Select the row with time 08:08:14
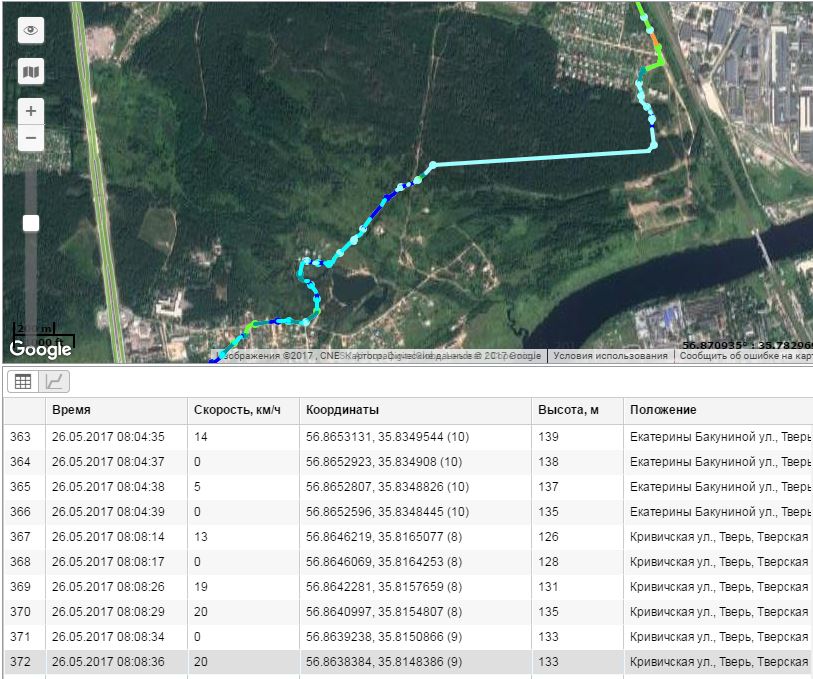 [113, 536]
